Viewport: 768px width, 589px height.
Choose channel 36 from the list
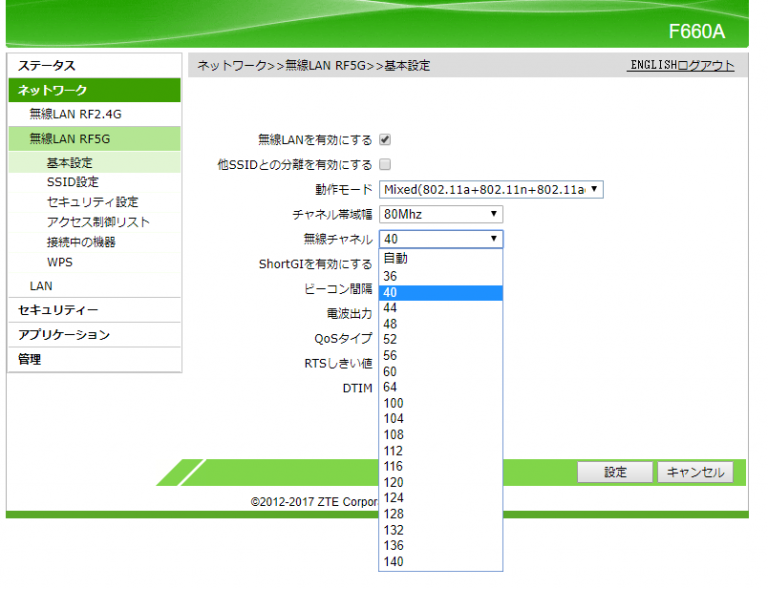tap(440, 276)
